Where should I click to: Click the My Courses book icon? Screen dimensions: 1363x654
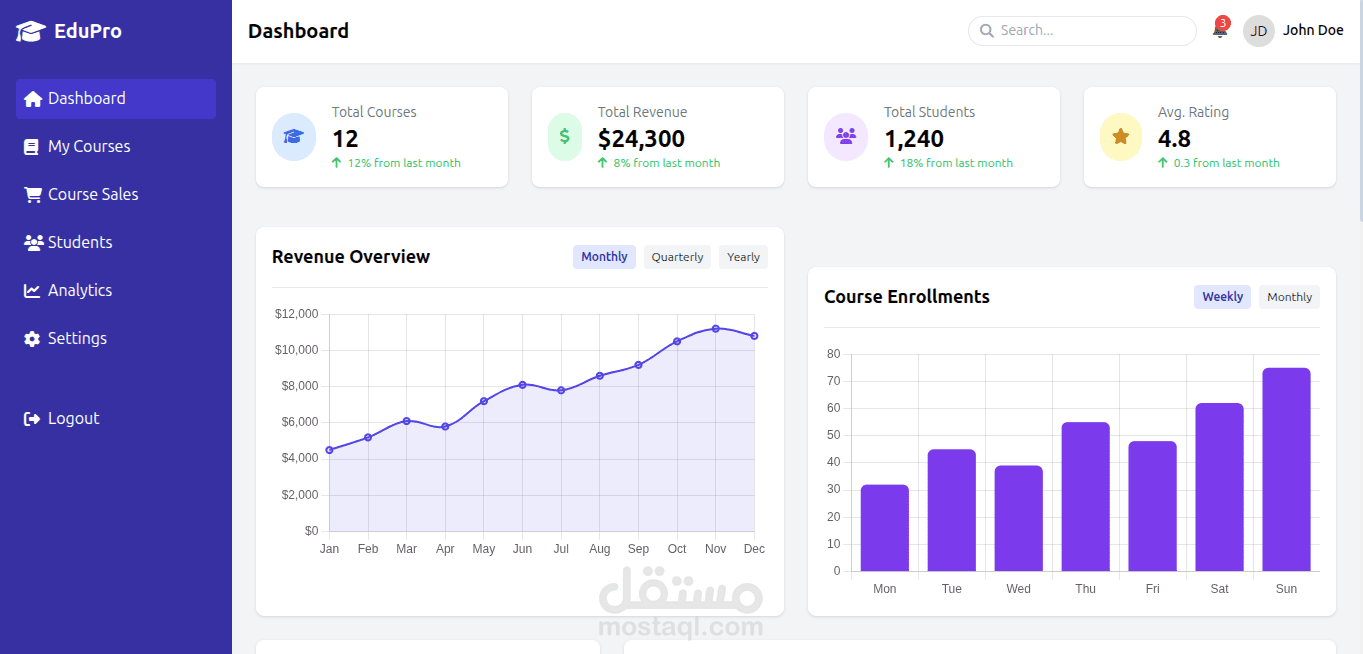[31, 147]
